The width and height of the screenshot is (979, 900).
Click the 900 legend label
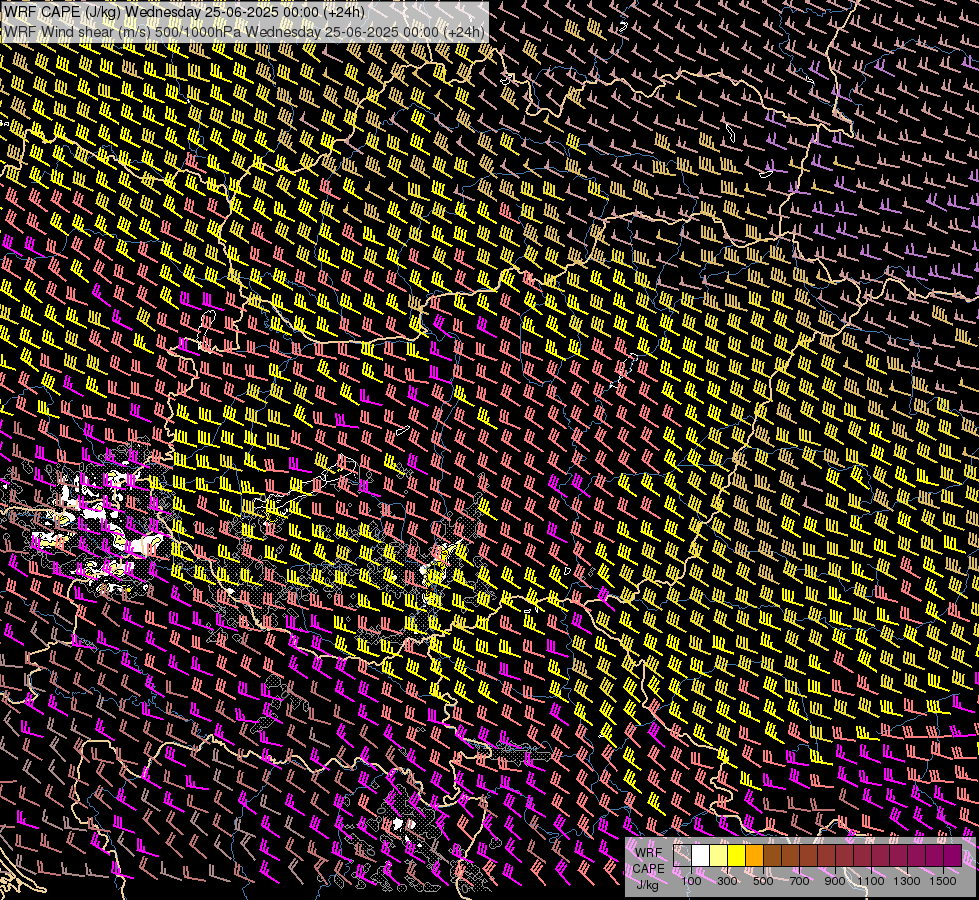coord(835,881)
